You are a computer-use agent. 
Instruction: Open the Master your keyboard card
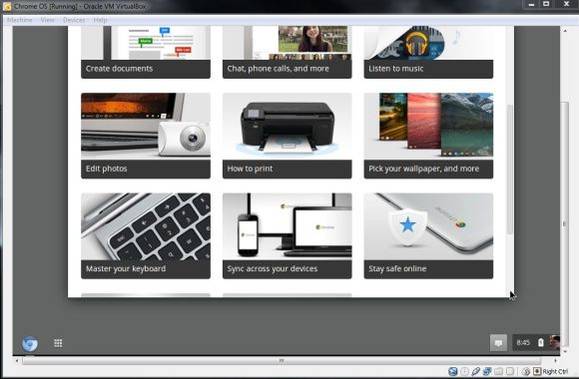click(x=146, y=236)
